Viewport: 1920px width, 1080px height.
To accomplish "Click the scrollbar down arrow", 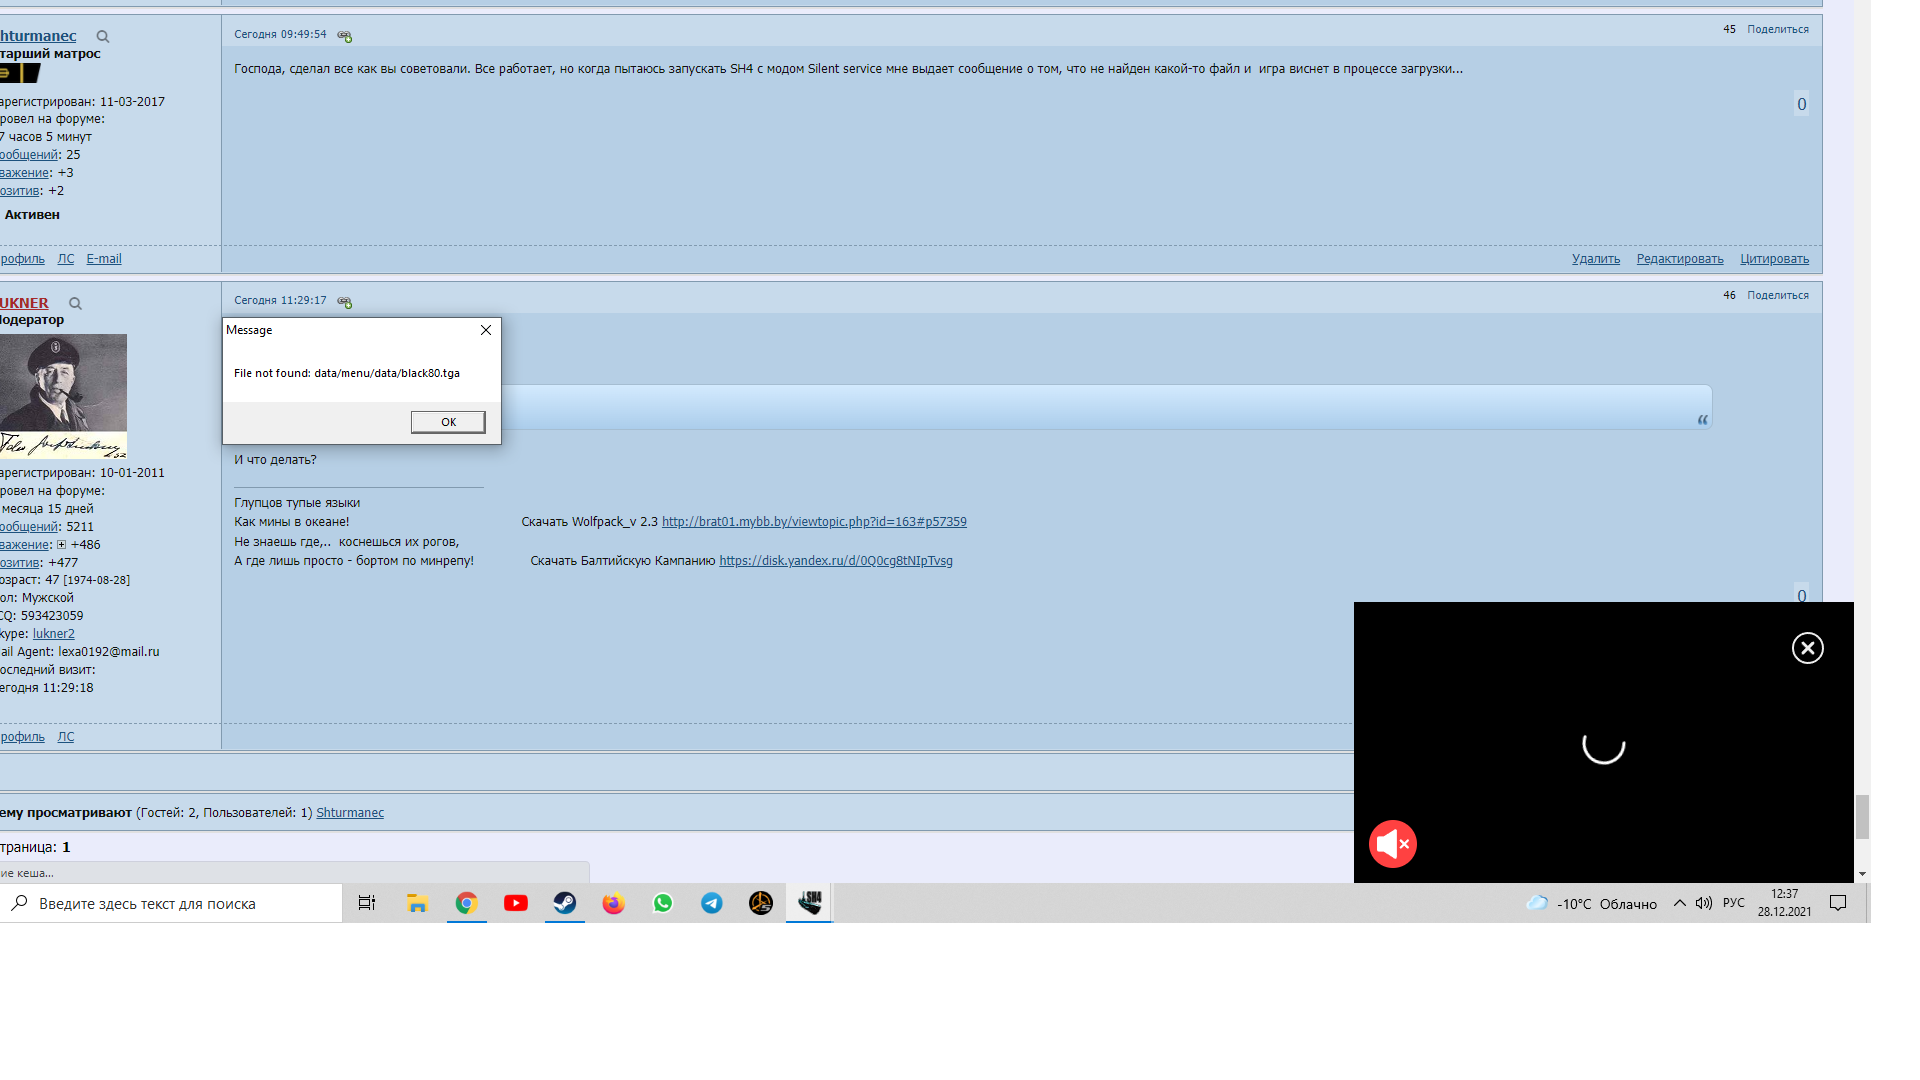I will click(x=1862, y=874).
